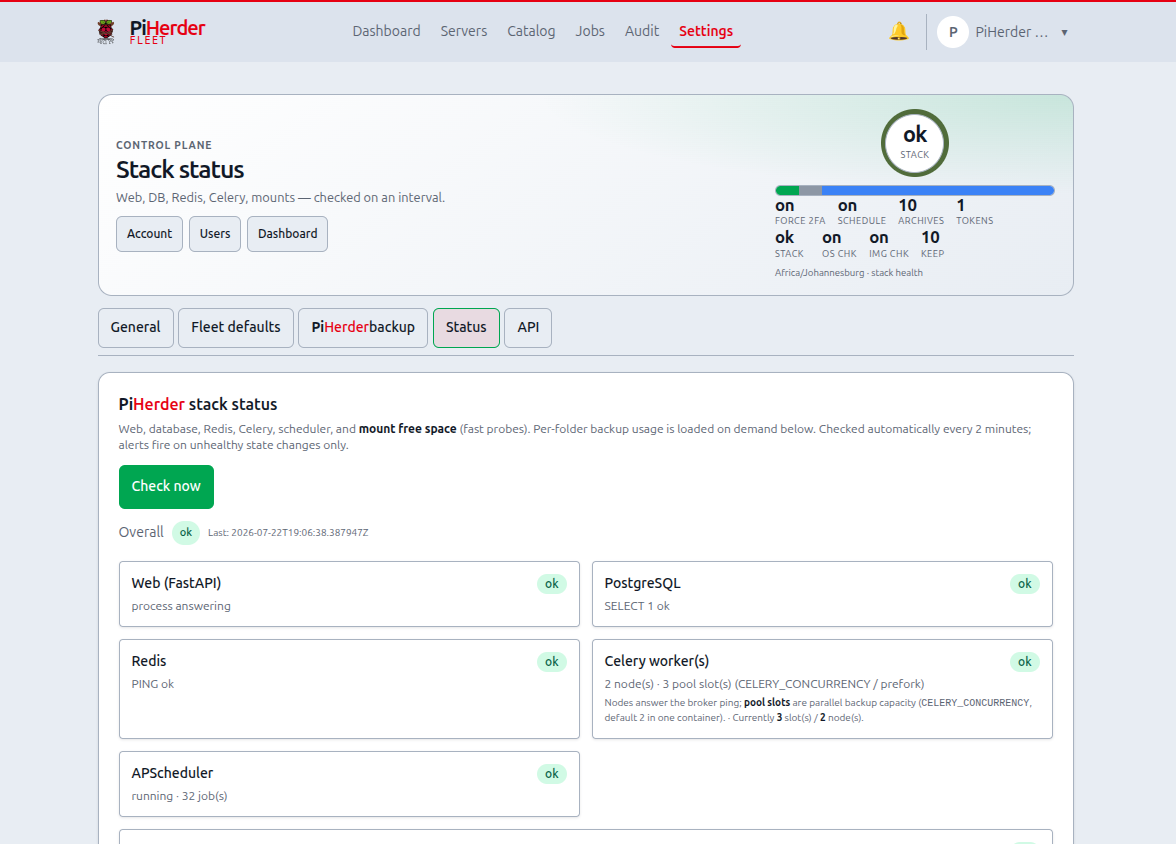Open the Users button
Image resolution: width=1176 pixels, height=844 pixels.
pyautogui.click(x=214, y=234)
